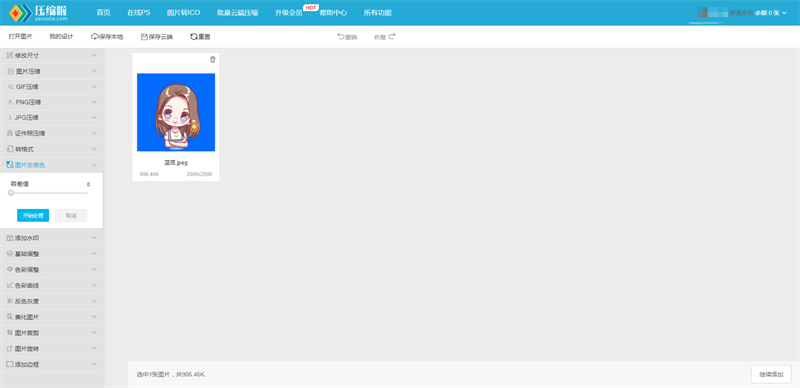
Task: Click the frame icon beside 添加边框
Action: point(10,365)
